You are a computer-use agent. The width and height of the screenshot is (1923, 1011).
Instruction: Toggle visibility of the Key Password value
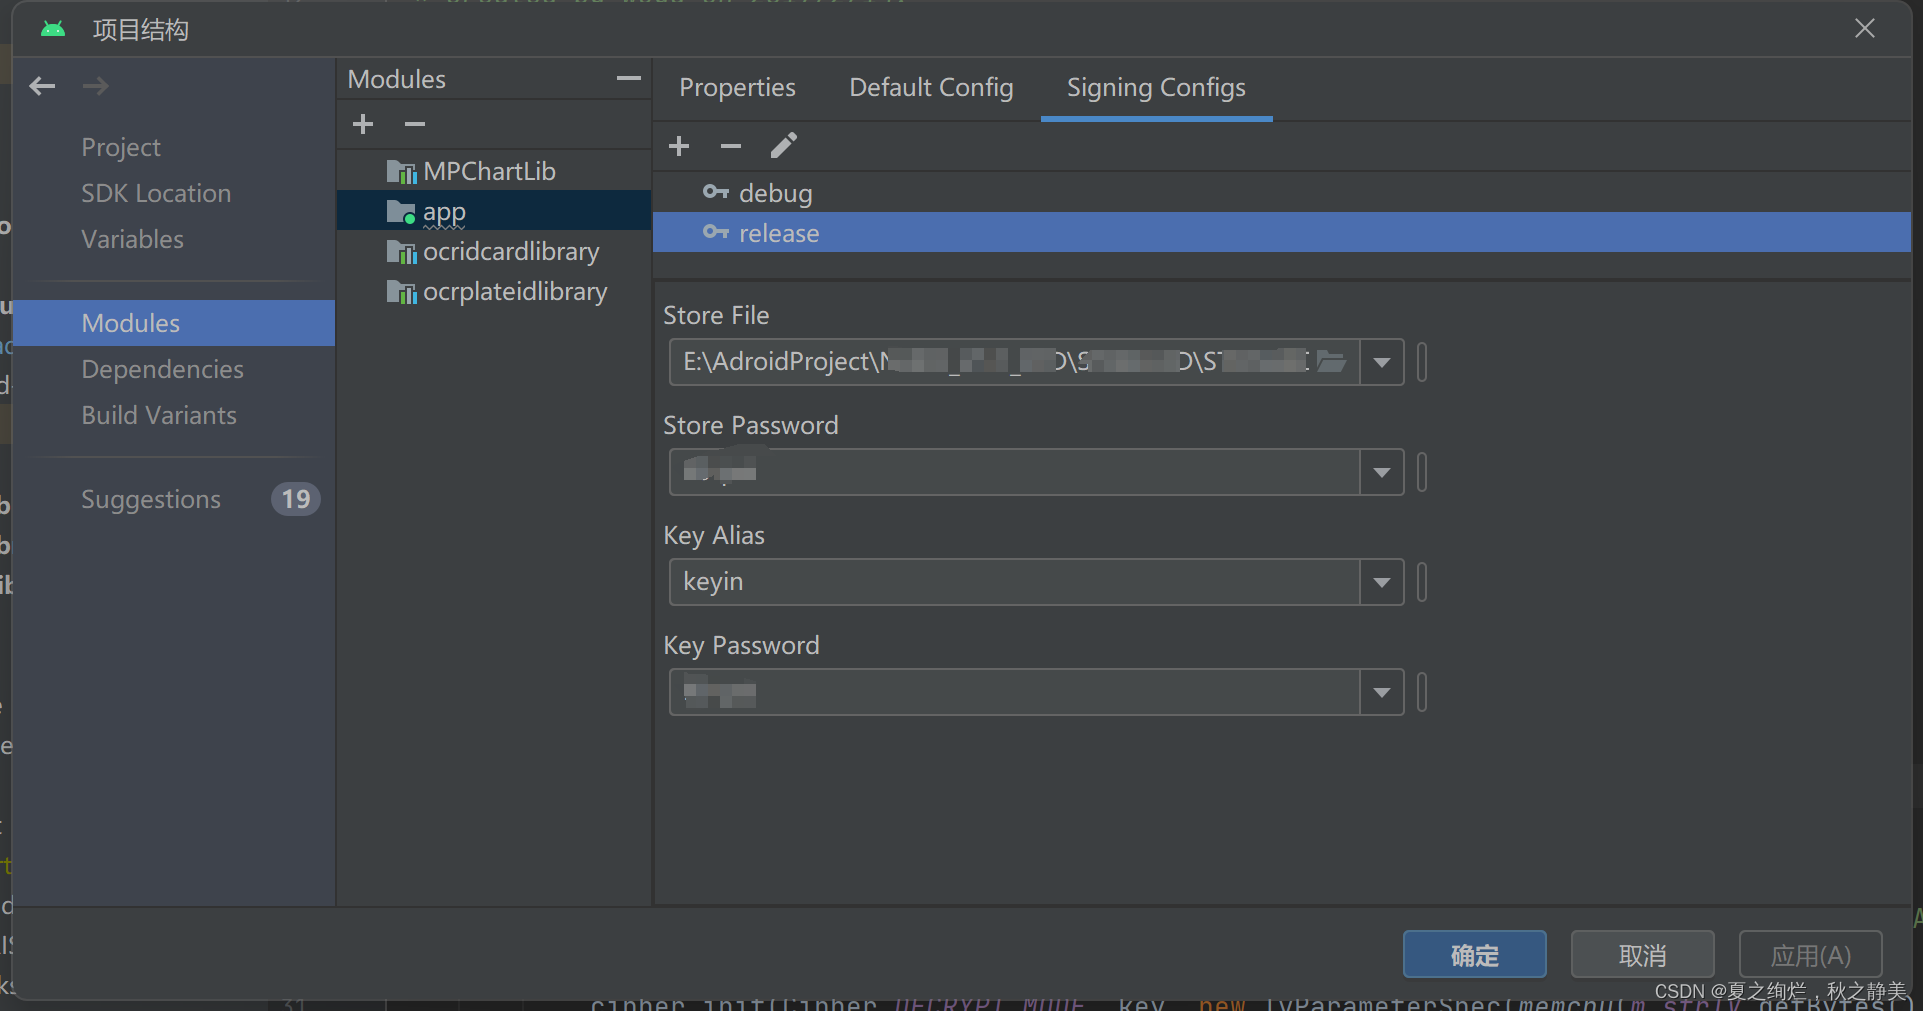coord(1421,692)
